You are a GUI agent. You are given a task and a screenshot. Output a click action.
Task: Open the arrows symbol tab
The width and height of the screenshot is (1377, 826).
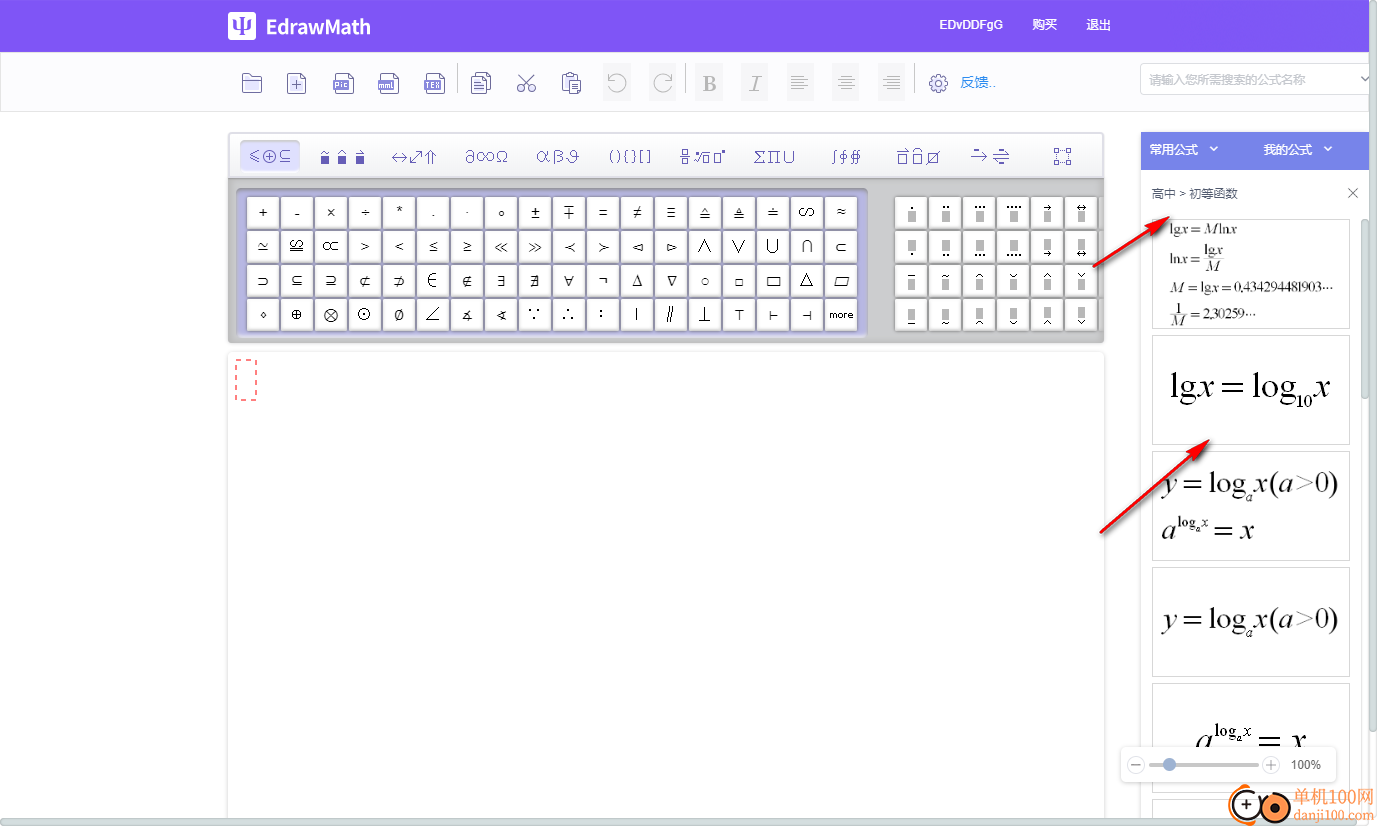(x=414, y=156)
